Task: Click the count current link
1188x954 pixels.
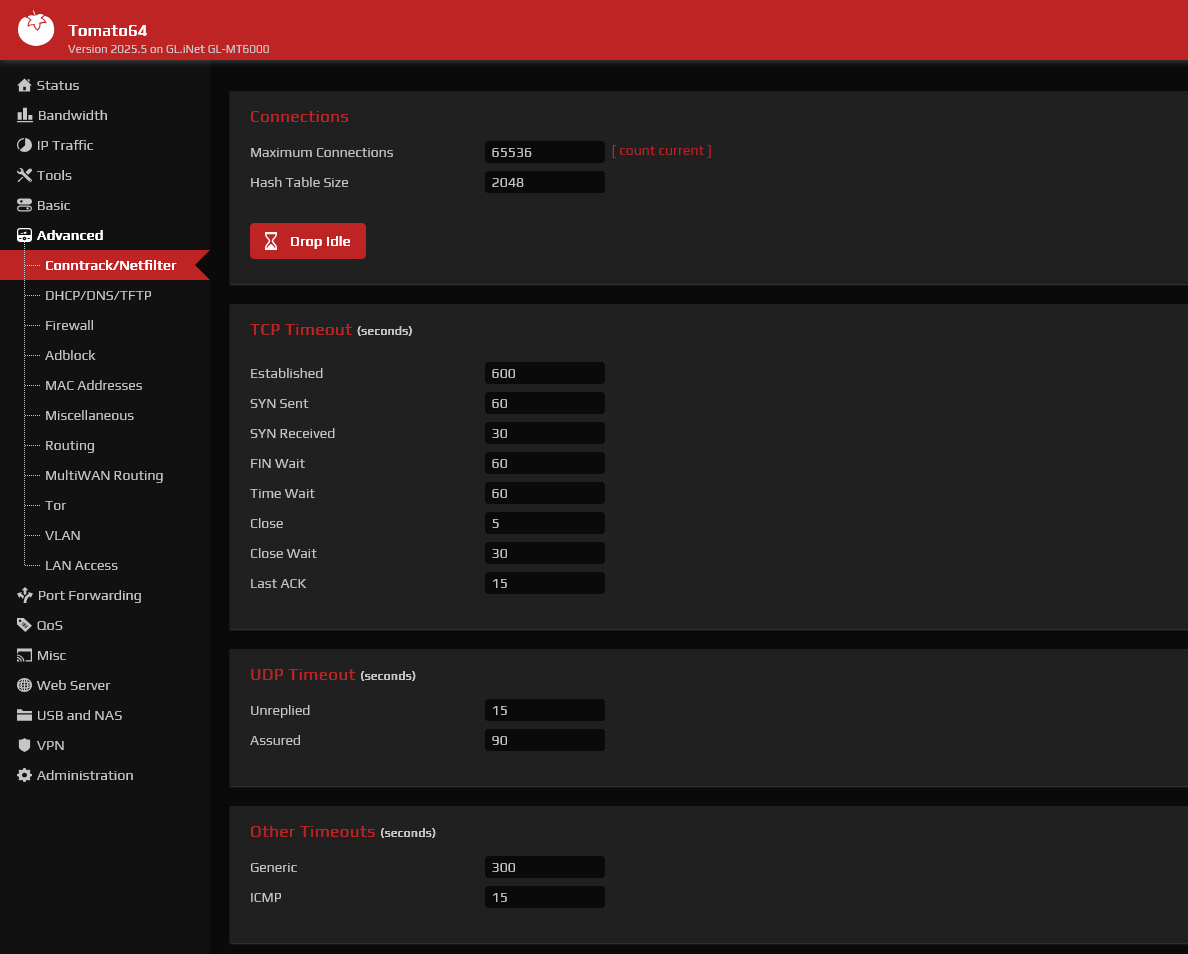Action: pos(661,151)
